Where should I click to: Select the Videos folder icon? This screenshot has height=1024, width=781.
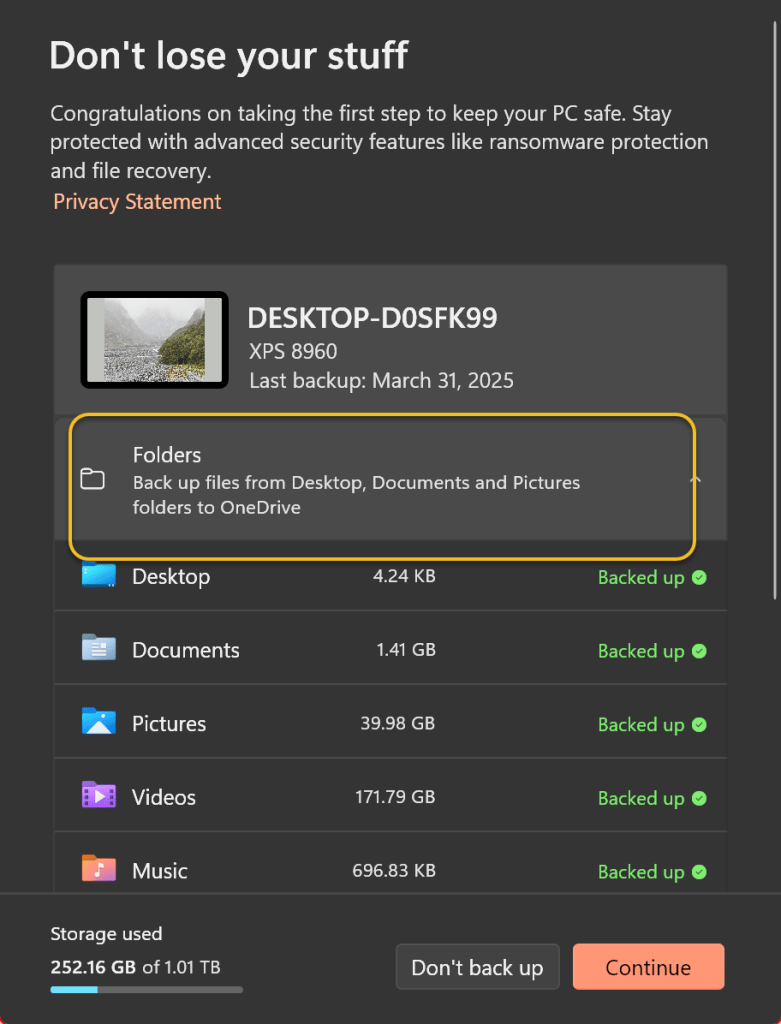pyautogui.click(x=98, y=796)
